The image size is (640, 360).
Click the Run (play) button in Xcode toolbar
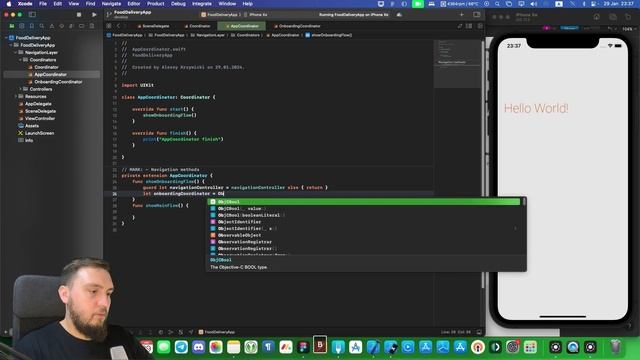pos(94,15)
